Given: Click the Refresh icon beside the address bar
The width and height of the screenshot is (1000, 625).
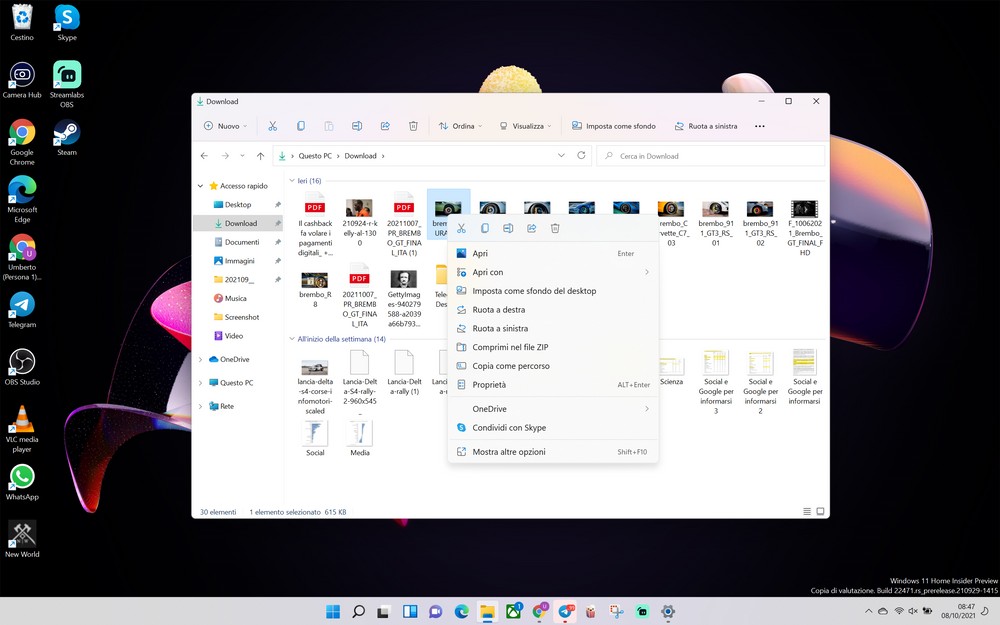Looking at the screenshot, I should 582,156.
